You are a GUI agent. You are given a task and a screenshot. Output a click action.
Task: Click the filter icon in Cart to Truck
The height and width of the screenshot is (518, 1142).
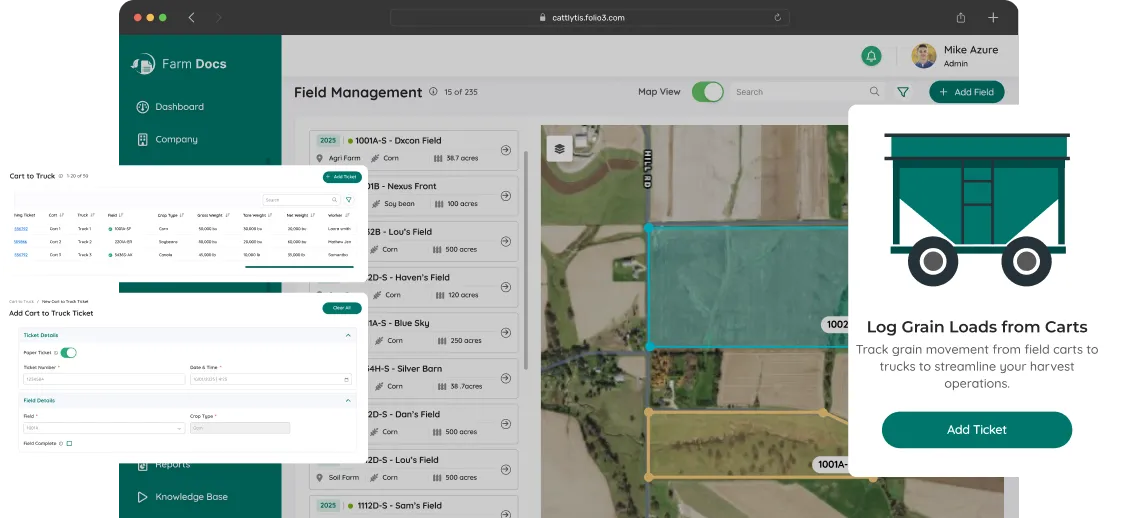click(x=348, y=200)
